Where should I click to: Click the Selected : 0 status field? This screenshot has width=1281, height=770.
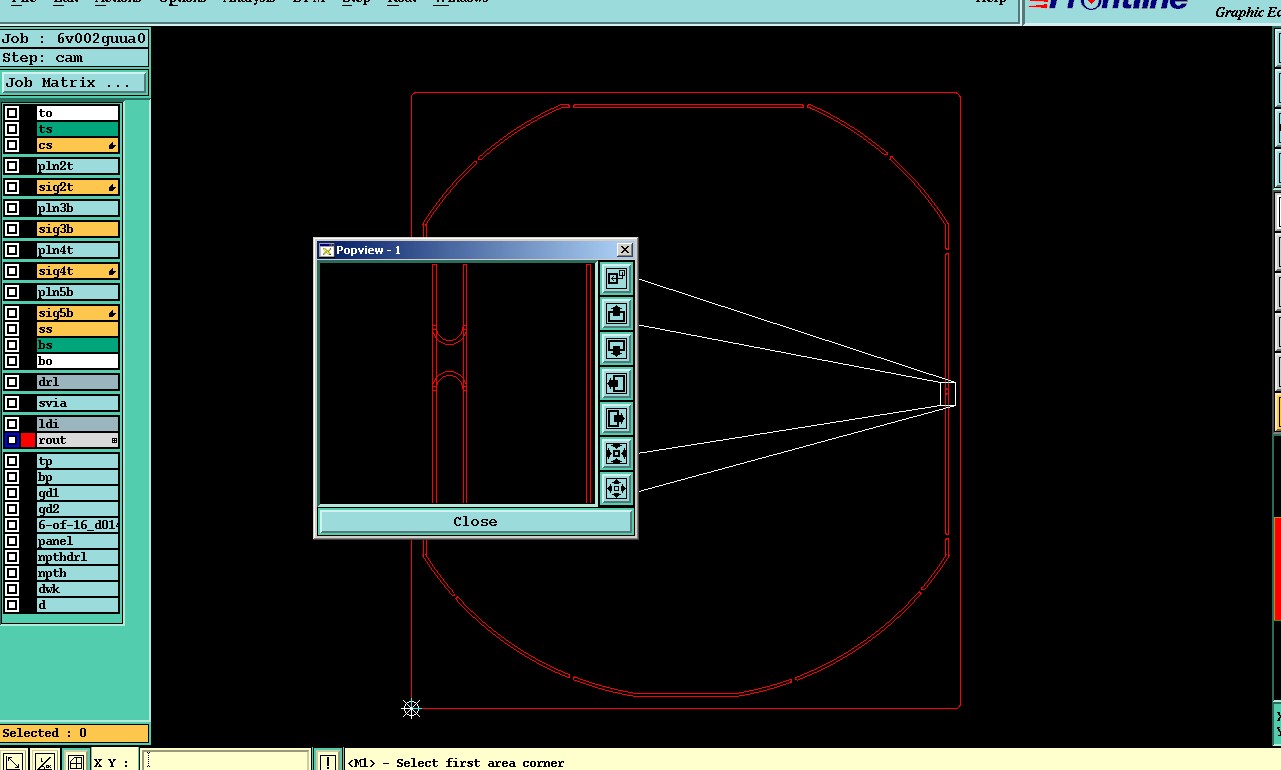click(x=74, y=733)
